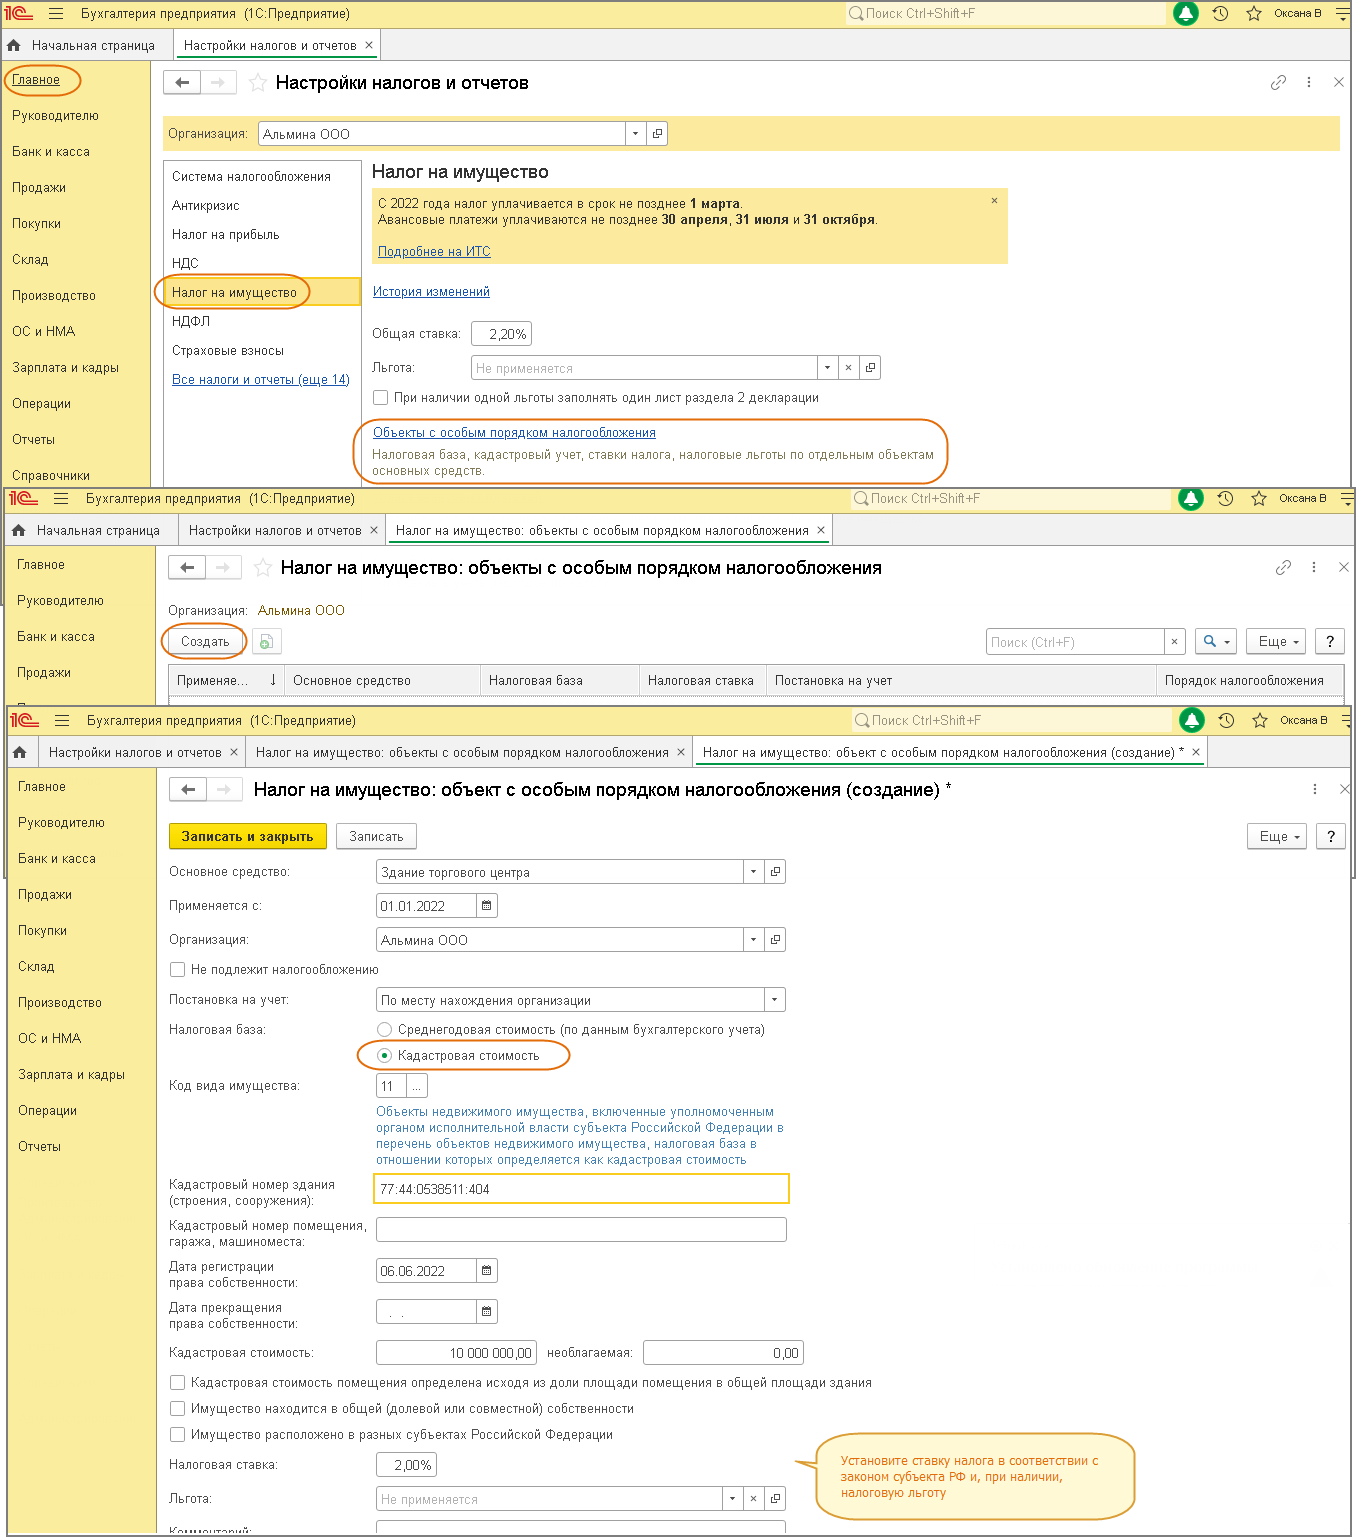Click Налоговая ставка 2,00% field
1357x1540 pixels.
tap(406, 1465)
